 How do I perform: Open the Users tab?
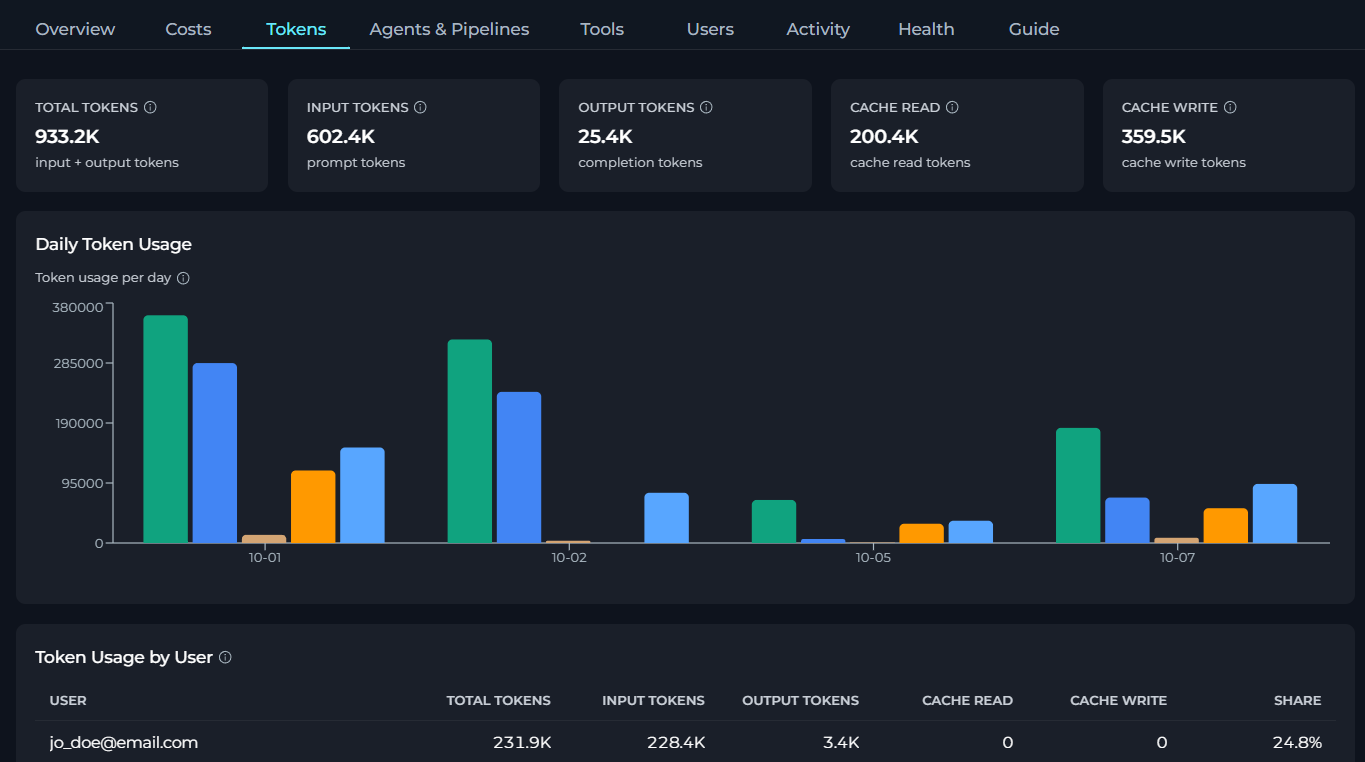coord(710,29)
